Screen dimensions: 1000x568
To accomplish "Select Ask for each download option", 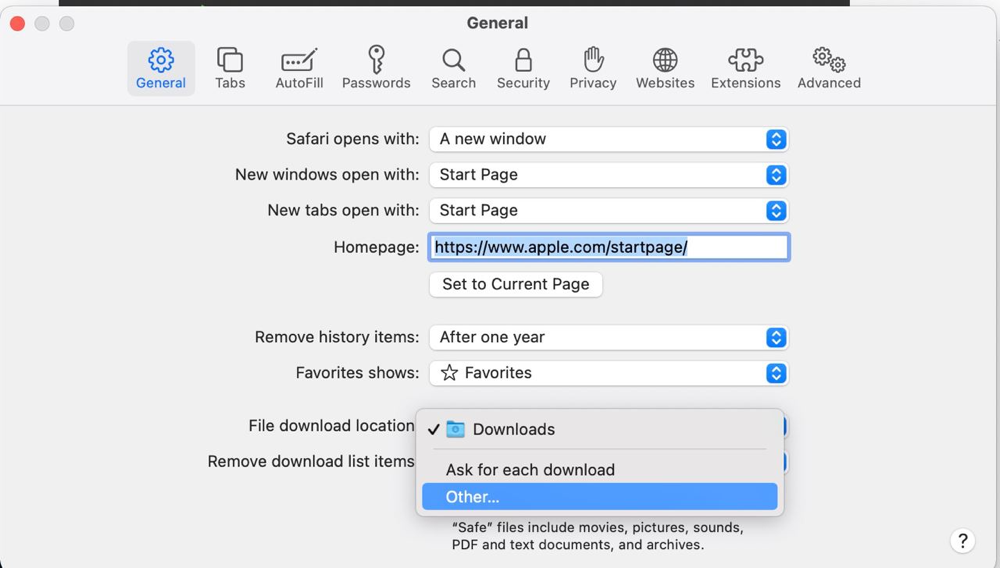I will click(x=530, y=470).
